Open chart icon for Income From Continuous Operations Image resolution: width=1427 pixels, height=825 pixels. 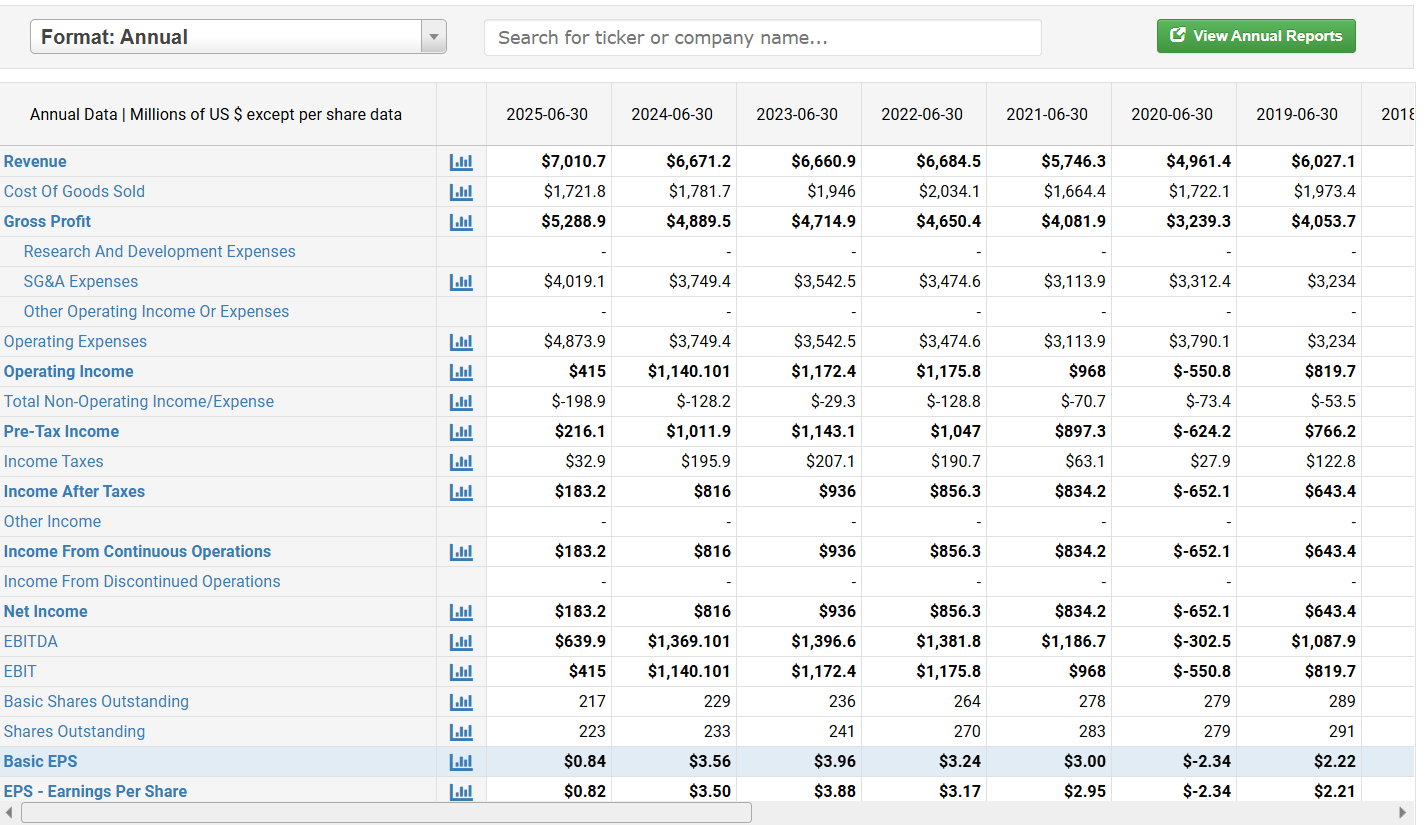[461, 551]
